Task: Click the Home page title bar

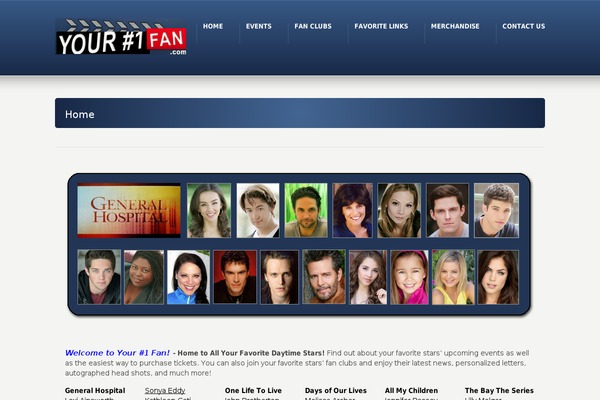Action: point(300,113)
